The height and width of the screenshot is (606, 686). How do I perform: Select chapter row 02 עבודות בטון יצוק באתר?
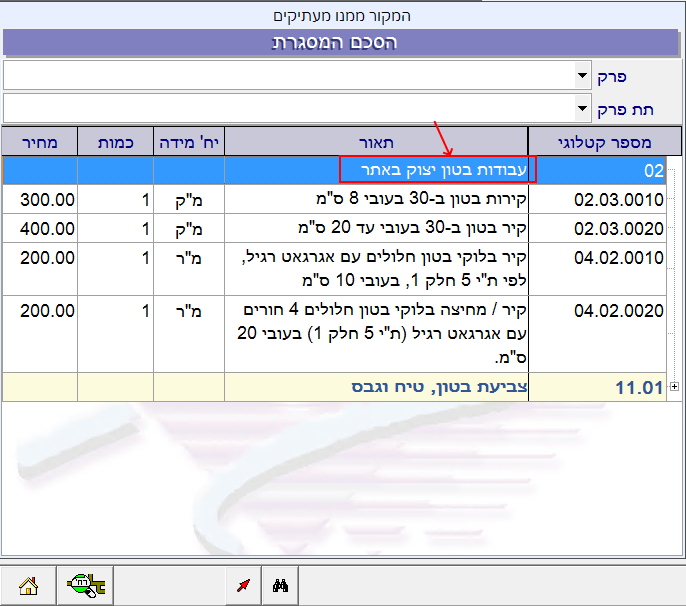[x=437, y=170]
